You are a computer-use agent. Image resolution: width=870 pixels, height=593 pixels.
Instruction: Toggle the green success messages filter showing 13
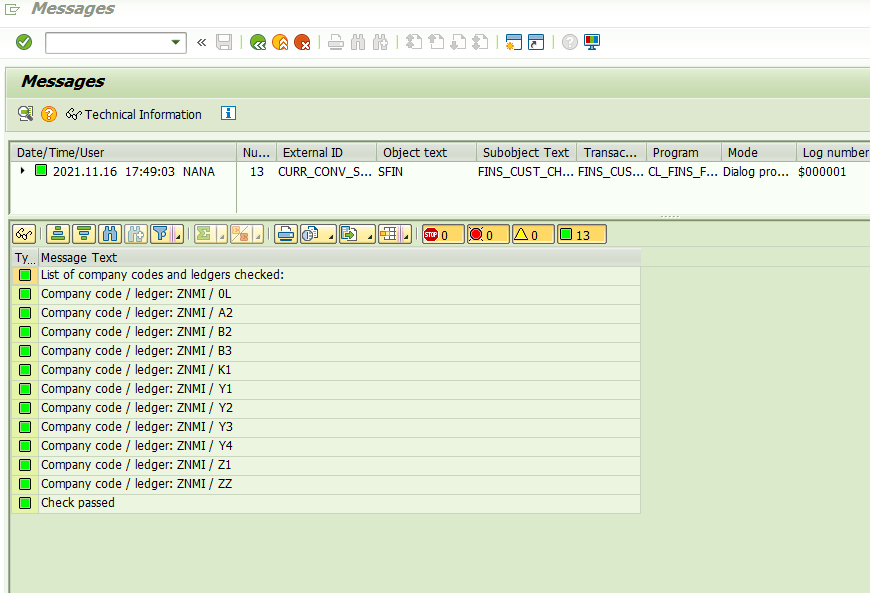[581, 234]
